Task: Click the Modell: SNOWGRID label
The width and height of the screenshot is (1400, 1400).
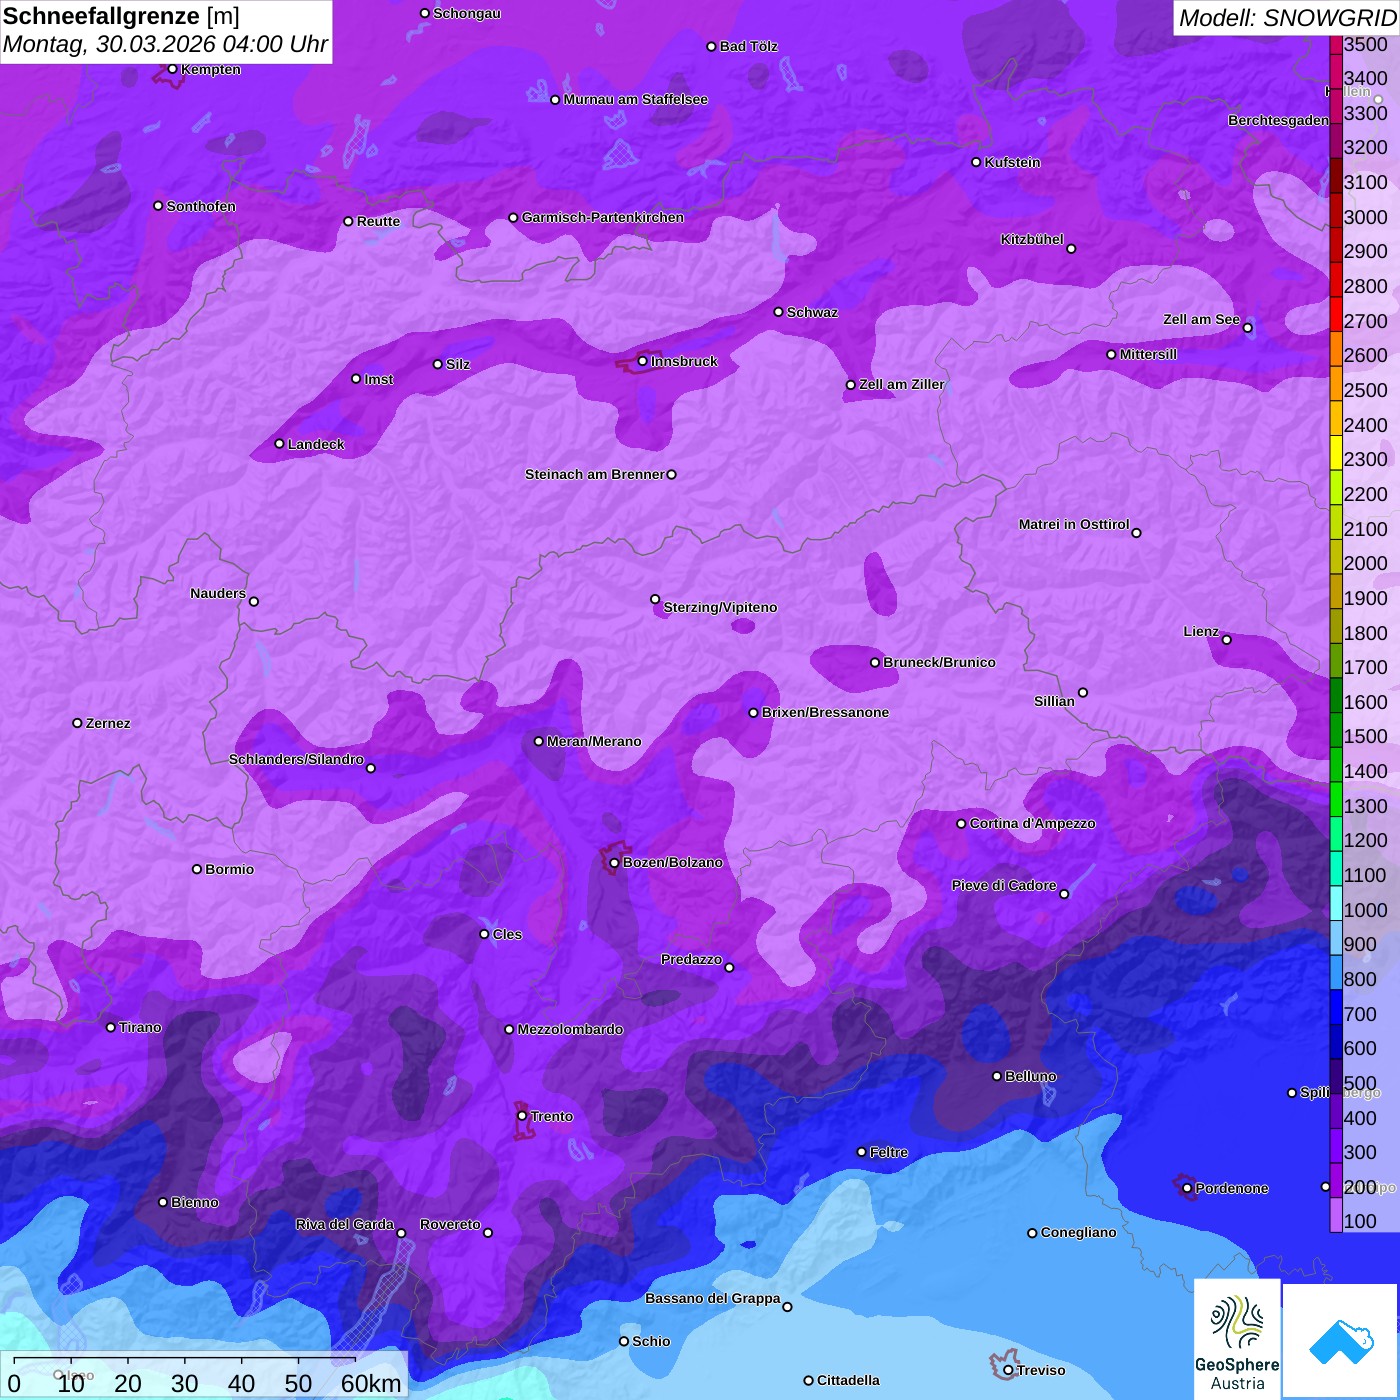Action: (x=1286, y=17)
